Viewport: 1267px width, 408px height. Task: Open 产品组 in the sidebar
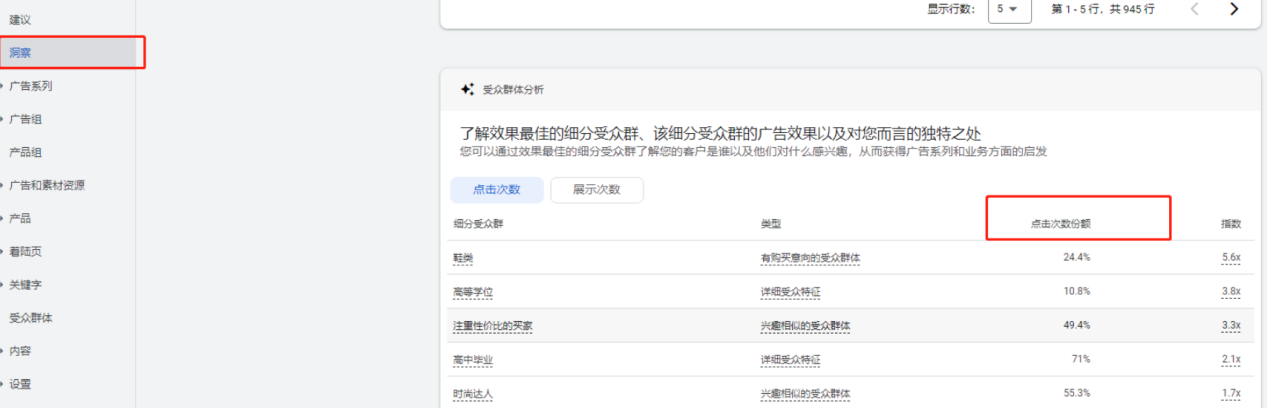(x=25, y=152)
